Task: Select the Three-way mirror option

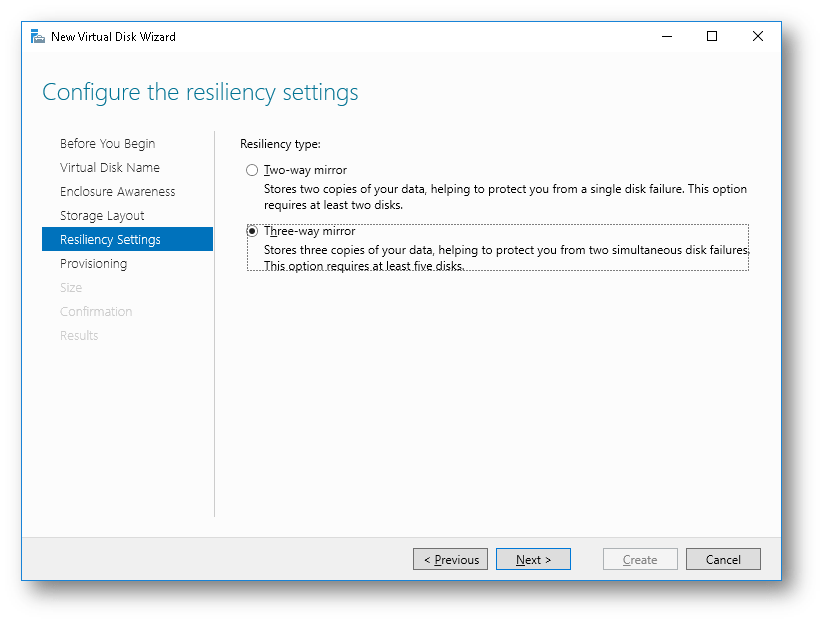Action: pyautogui.click(x=252, y=230)
